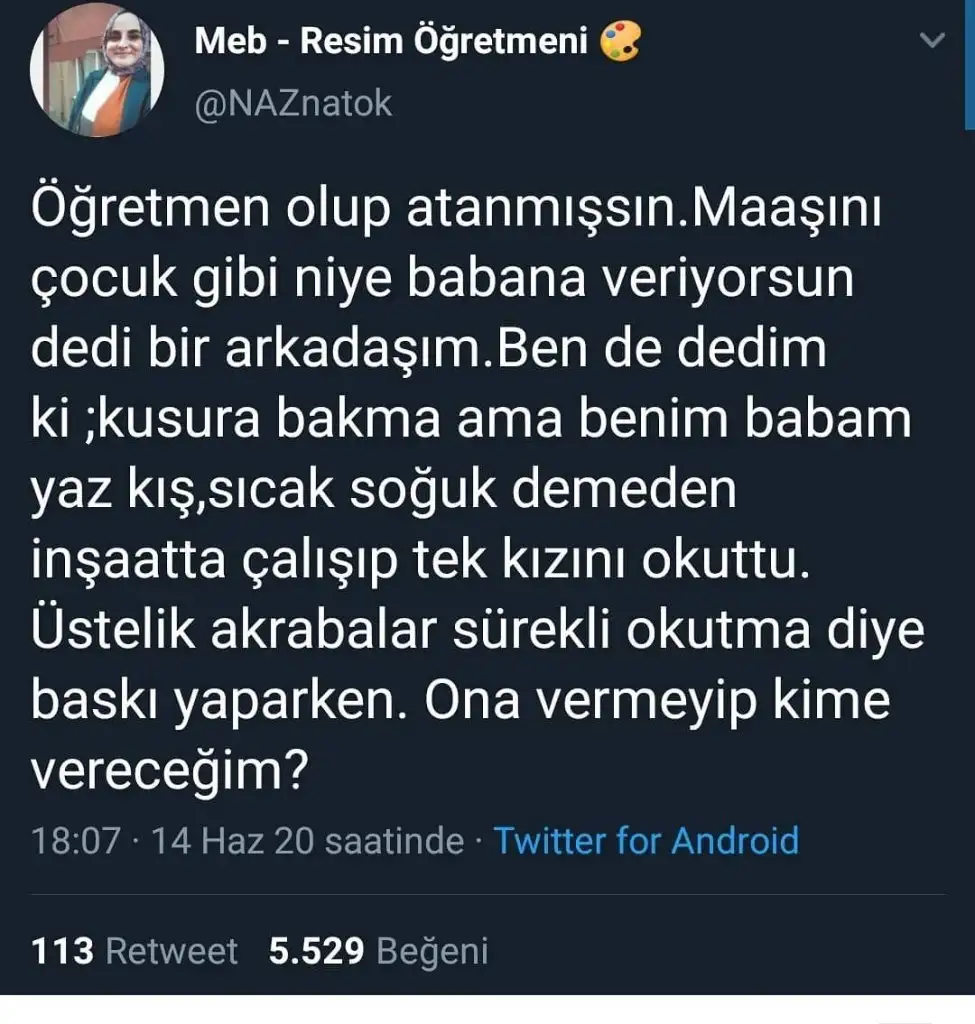975x1024 pixels.
Task: View the 5.529 Beğeni likes list
Action: (x=378, y=951)
